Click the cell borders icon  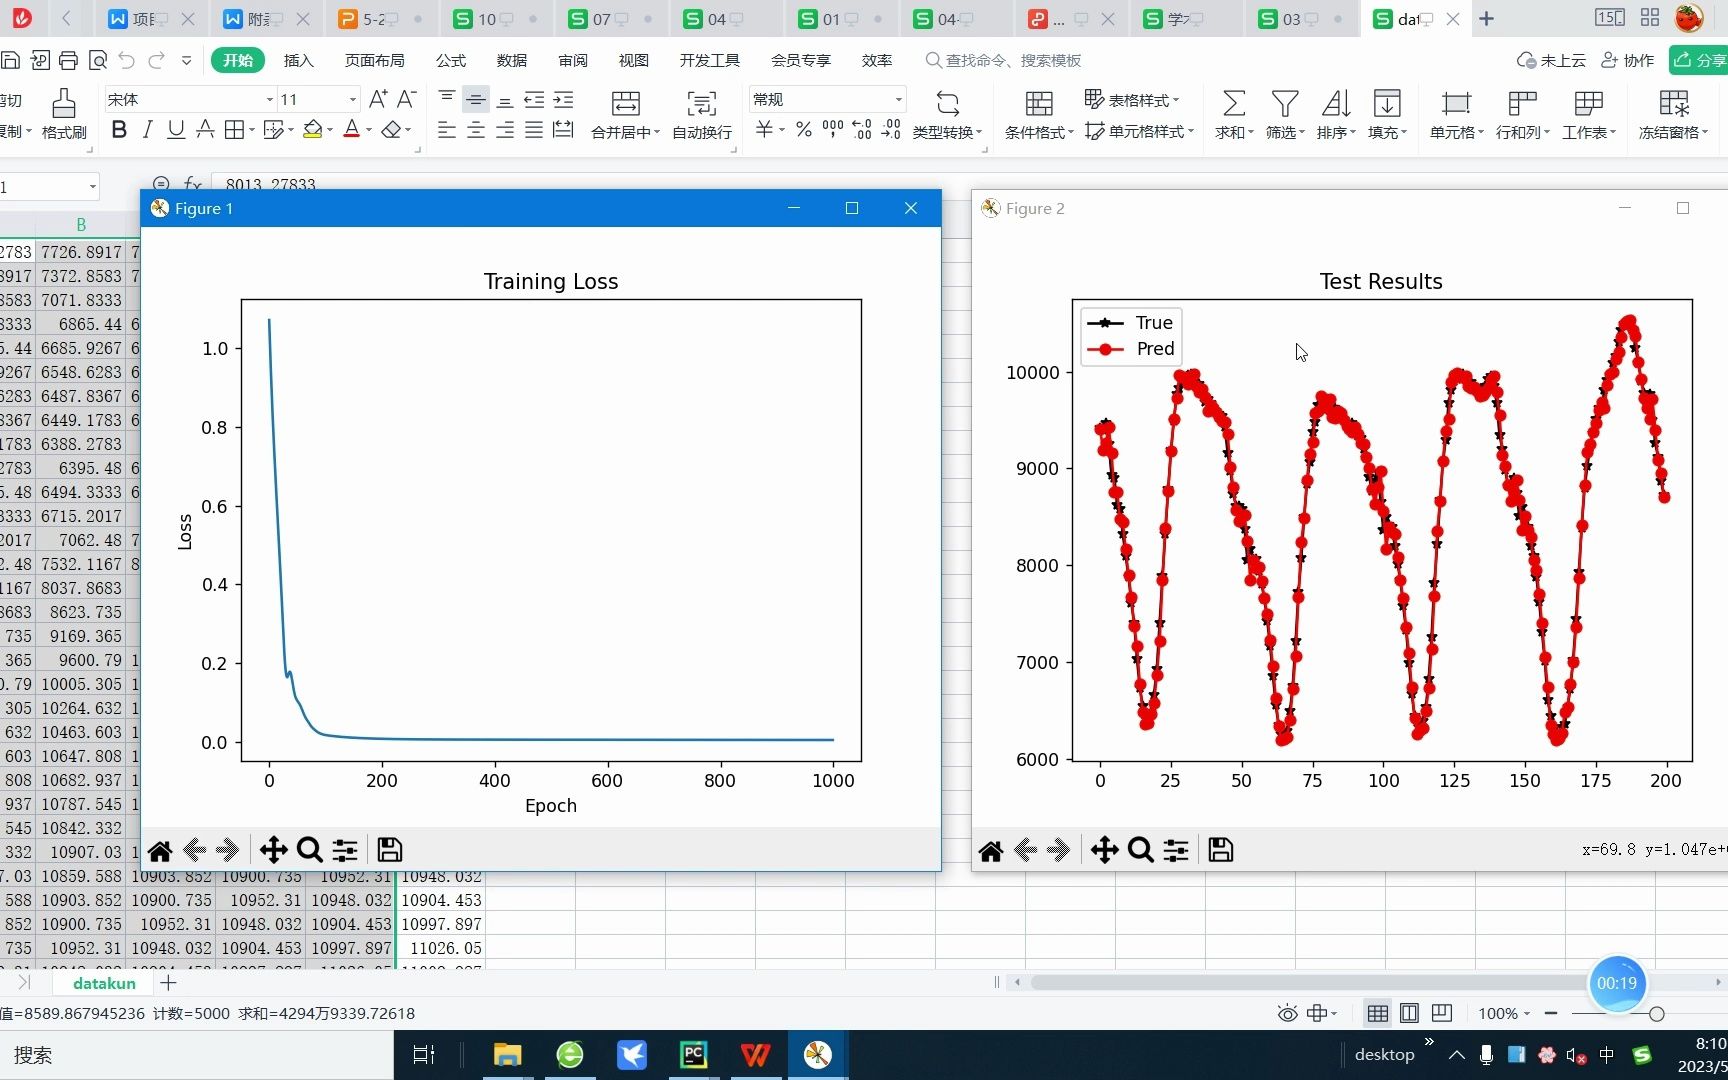point(234,130)
